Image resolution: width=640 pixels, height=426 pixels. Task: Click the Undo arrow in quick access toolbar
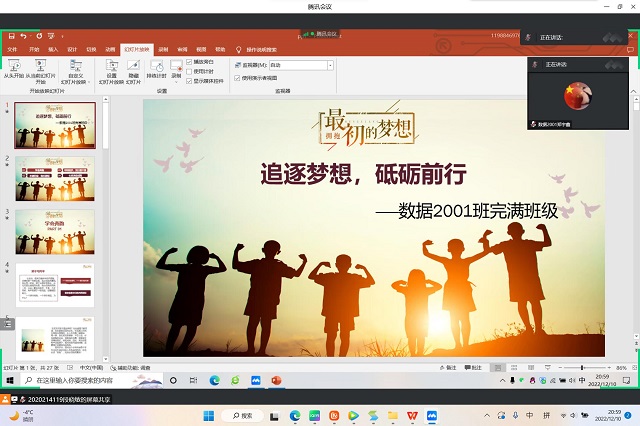coord(23,36)
